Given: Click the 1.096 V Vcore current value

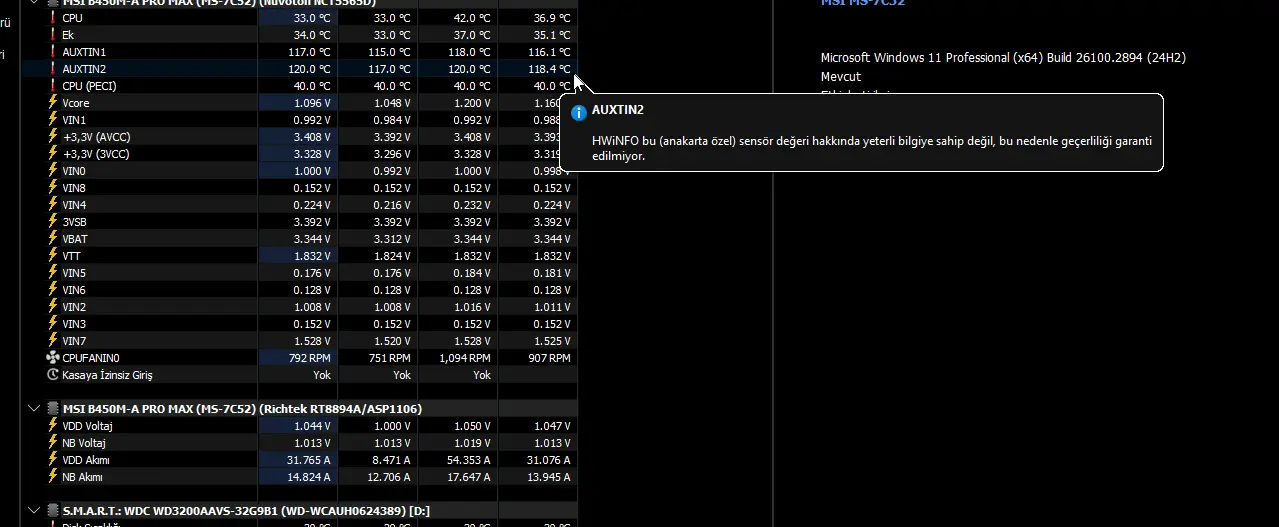Looking at the screenshot, I should click(x=312, y=103).
